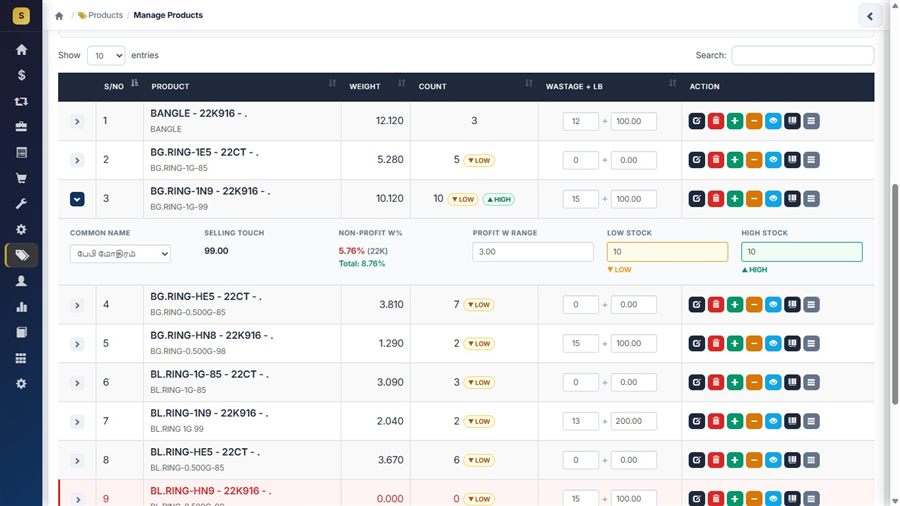
Task: Open the grid apps sidebar icon
Action: 21,359
